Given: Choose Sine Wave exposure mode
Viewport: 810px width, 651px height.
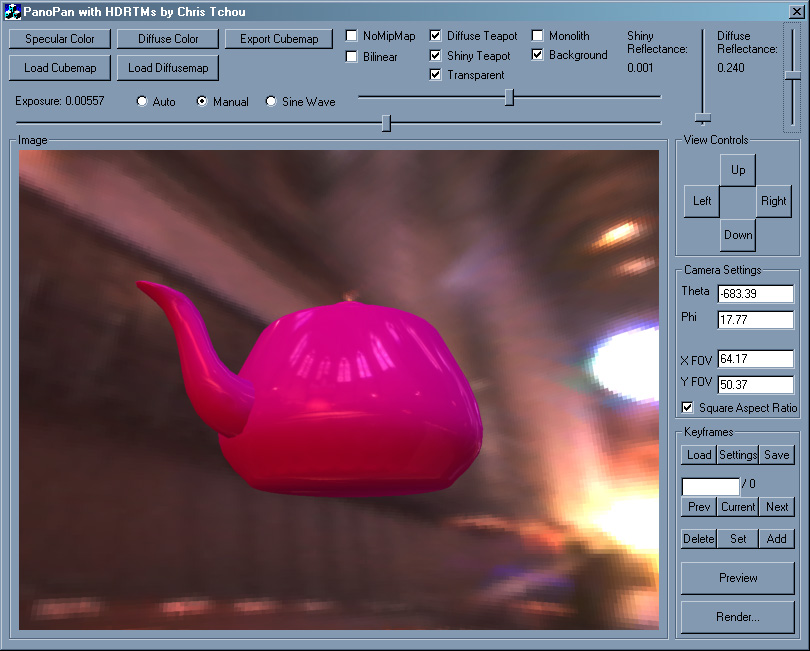Looking at the screenshot, I should [x=271, y=102].
